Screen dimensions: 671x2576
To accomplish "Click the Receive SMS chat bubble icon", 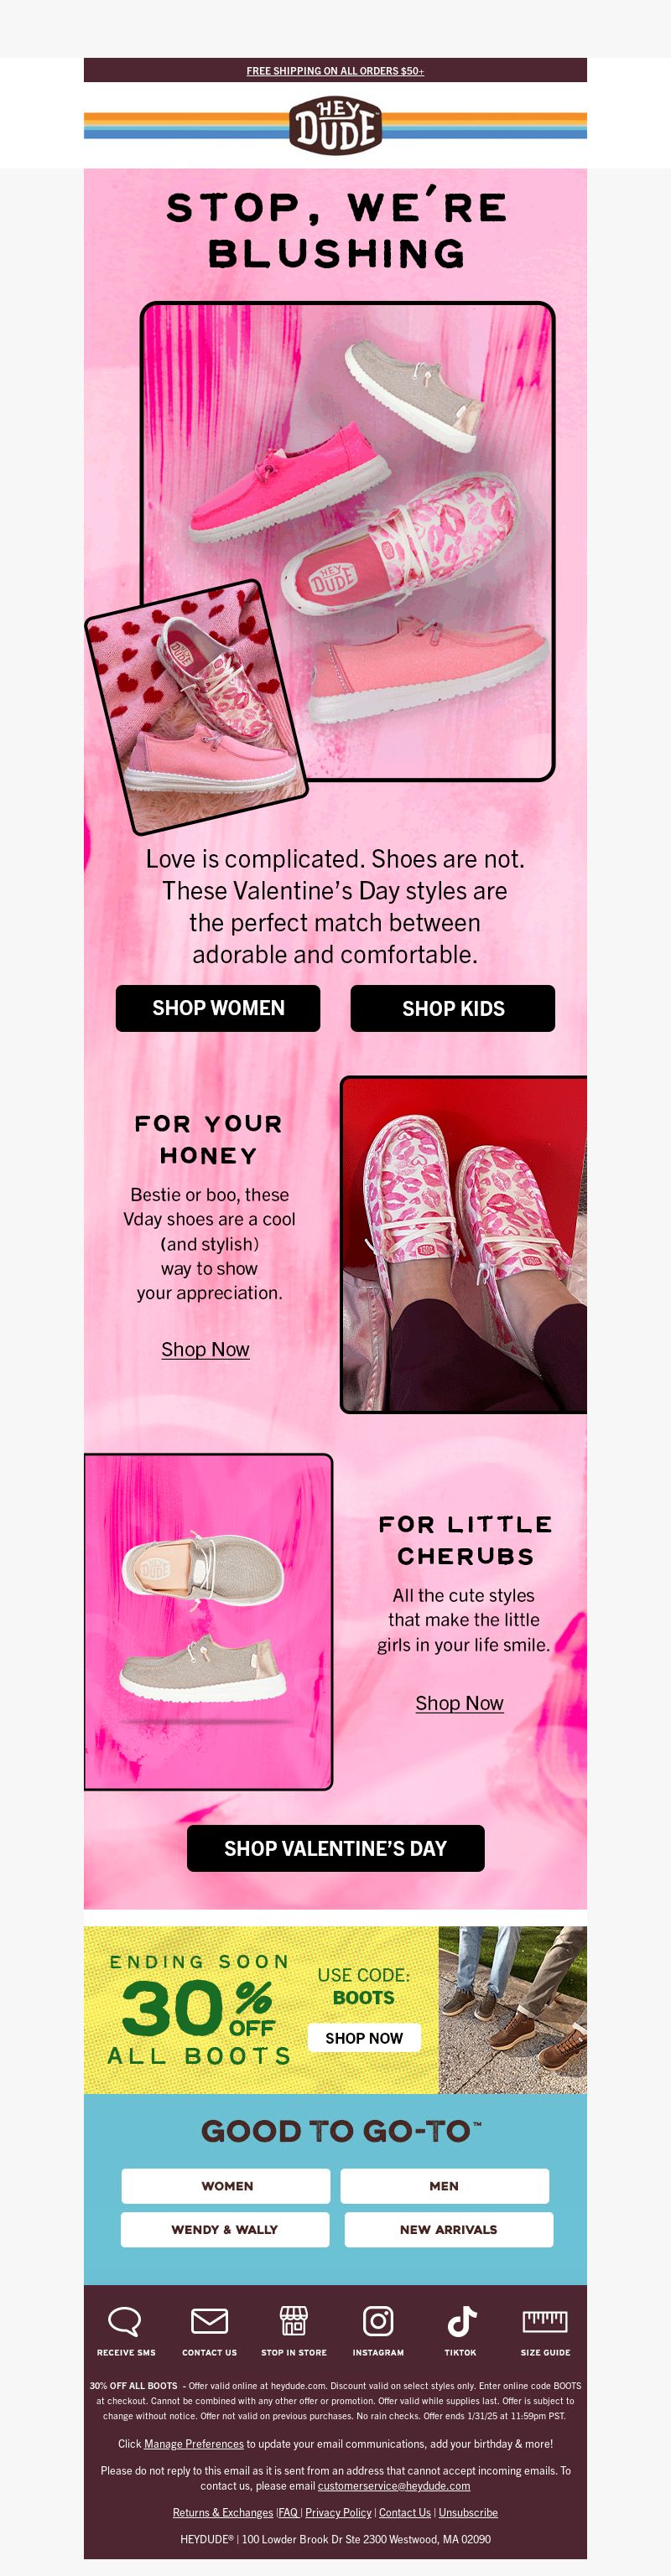I will tap(125, 2321).
